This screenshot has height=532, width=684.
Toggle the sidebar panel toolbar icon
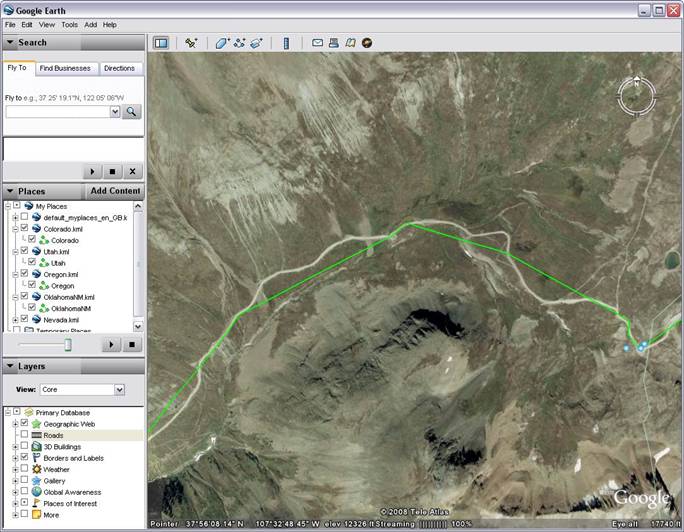click(161, 43)
